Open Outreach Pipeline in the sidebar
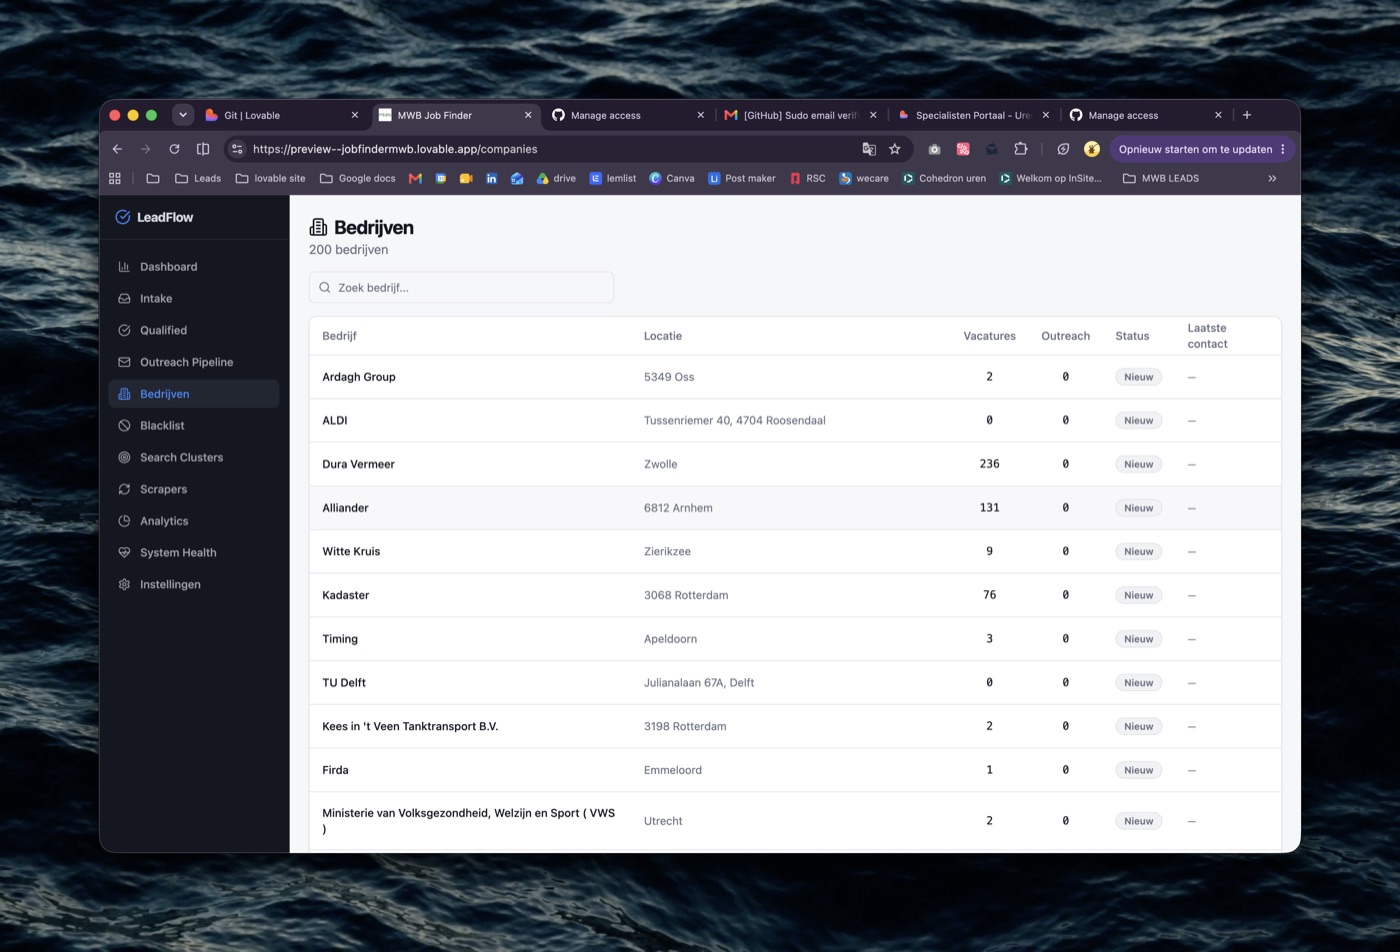 (x=194, y=362)
